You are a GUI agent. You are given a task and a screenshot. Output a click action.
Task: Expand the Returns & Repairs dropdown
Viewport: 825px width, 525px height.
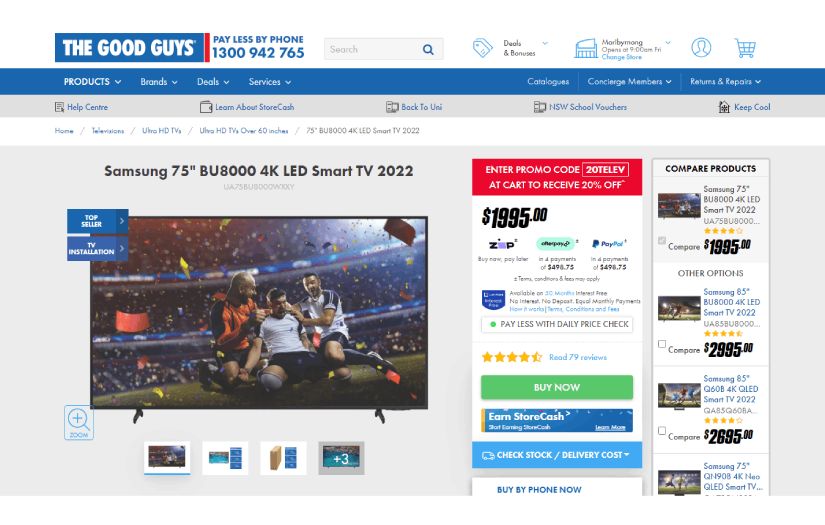click(726, 82)
